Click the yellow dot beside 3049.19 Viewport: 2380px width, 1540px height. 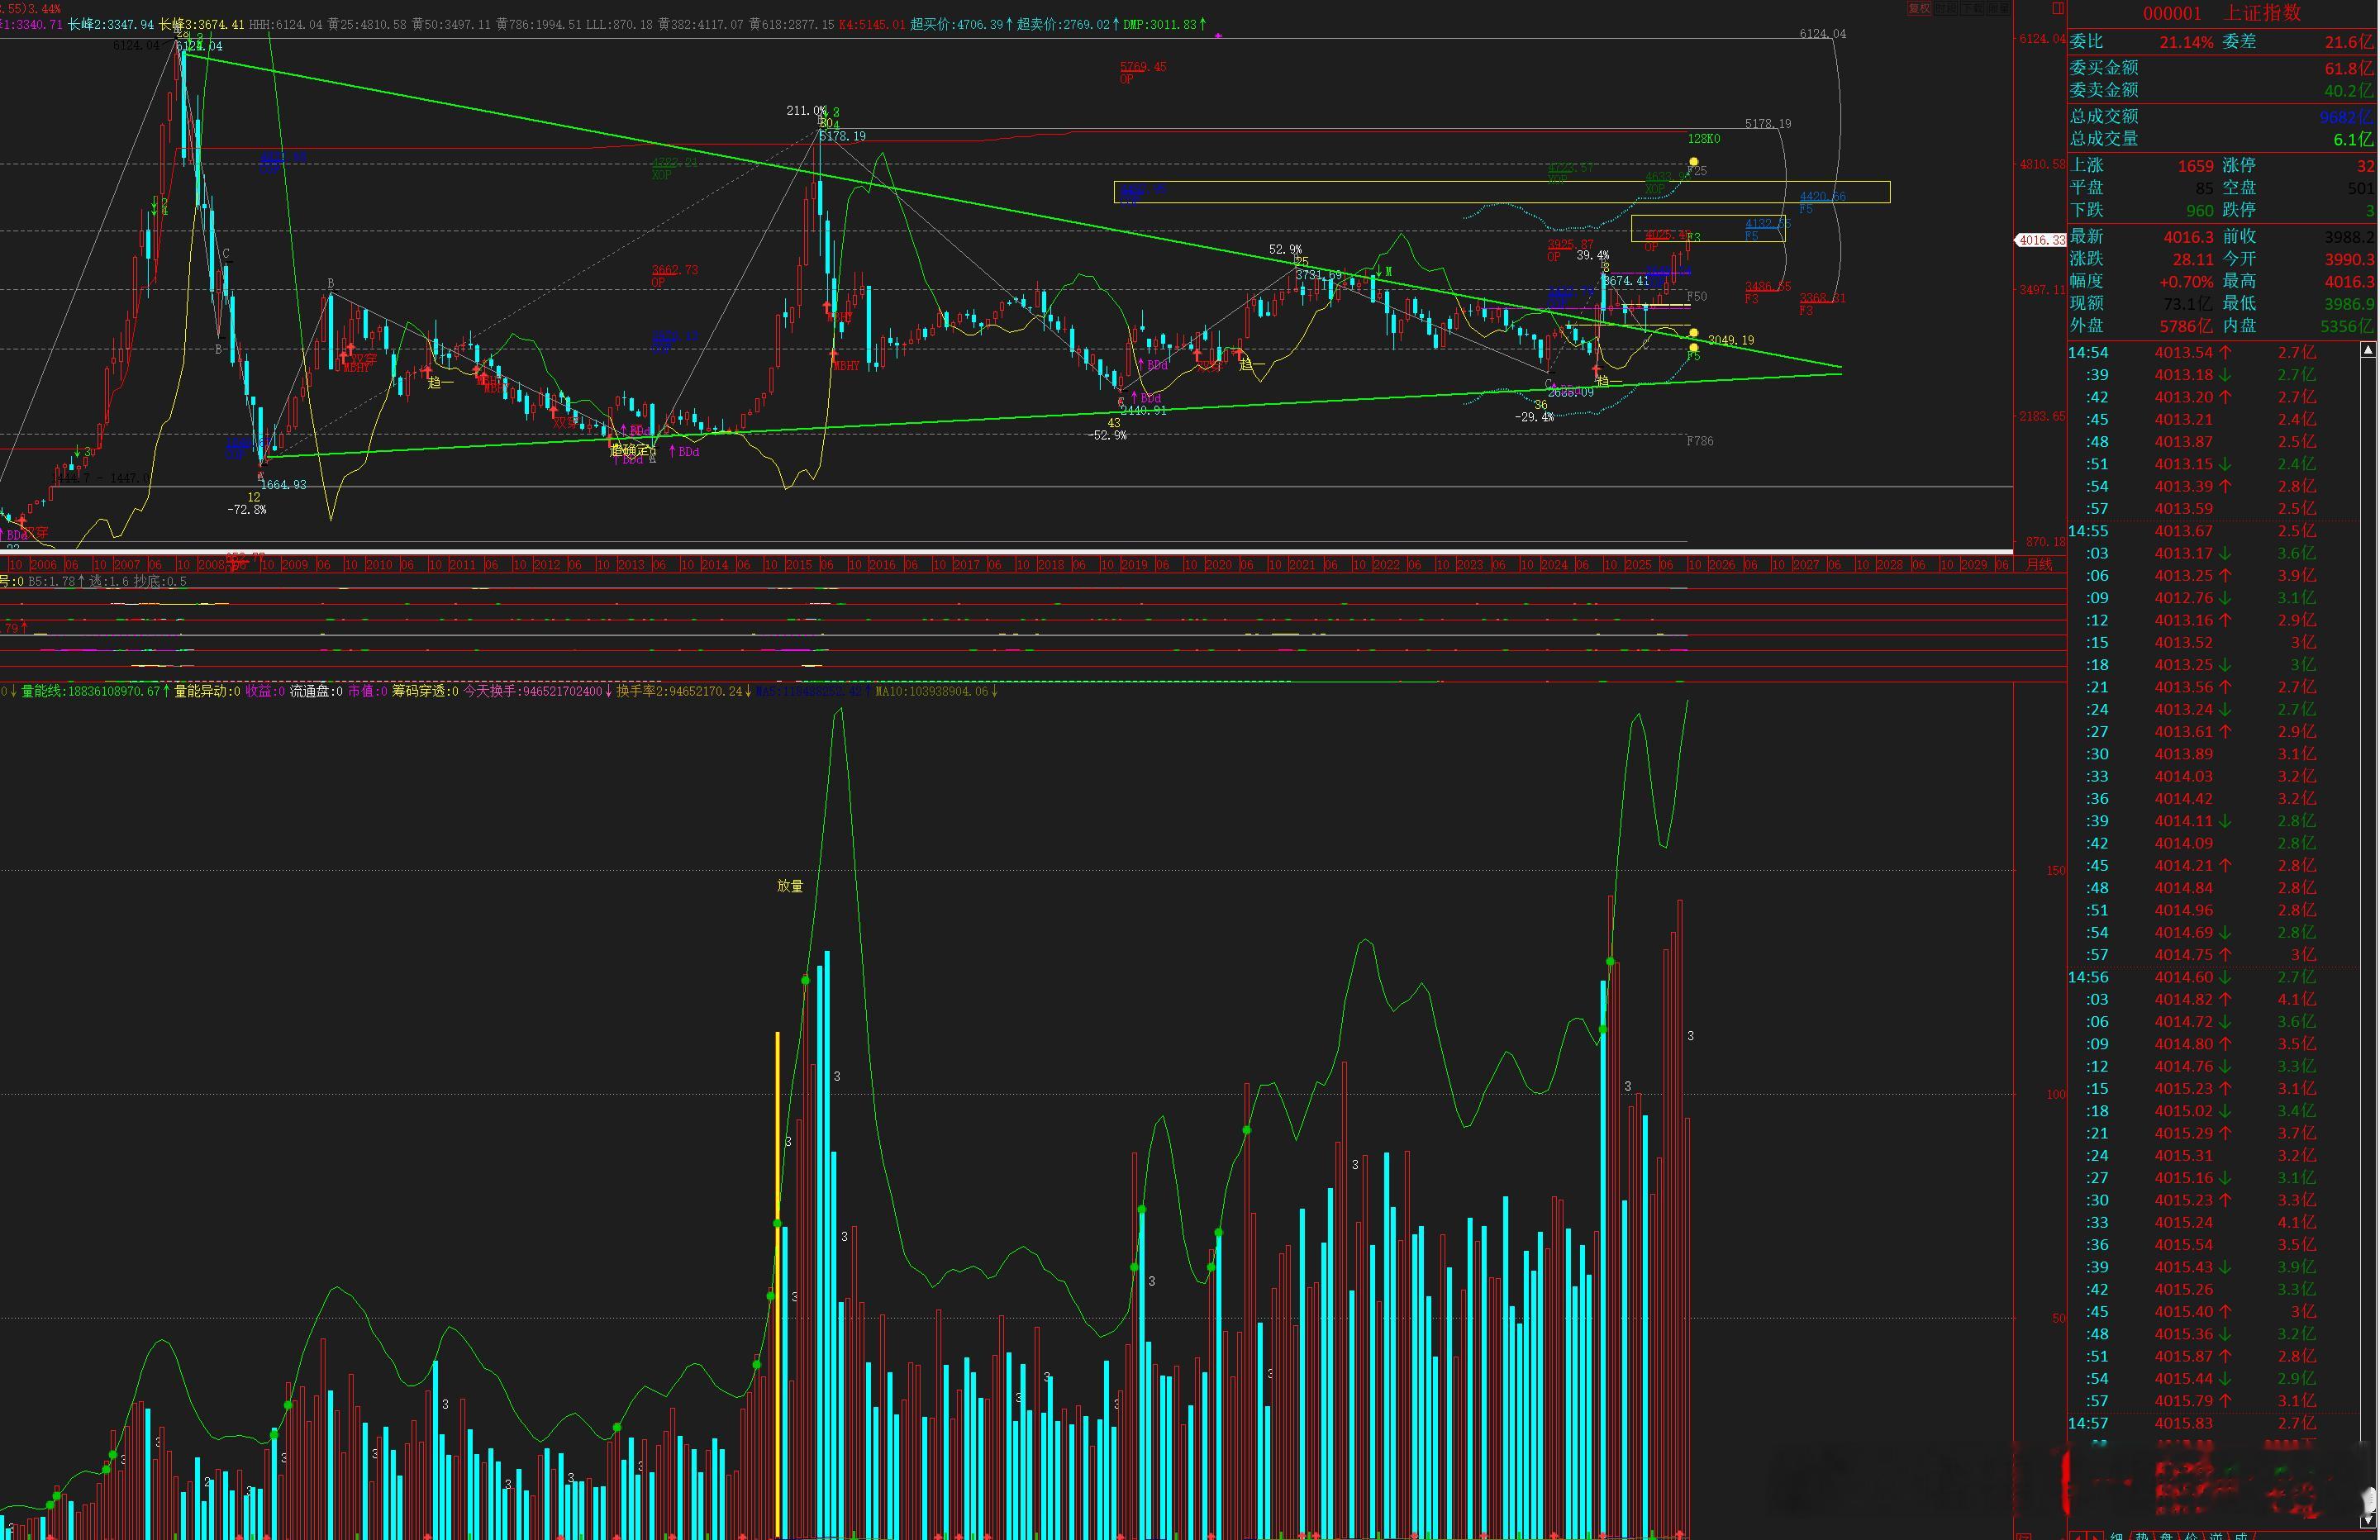[x=1694, y=333]
